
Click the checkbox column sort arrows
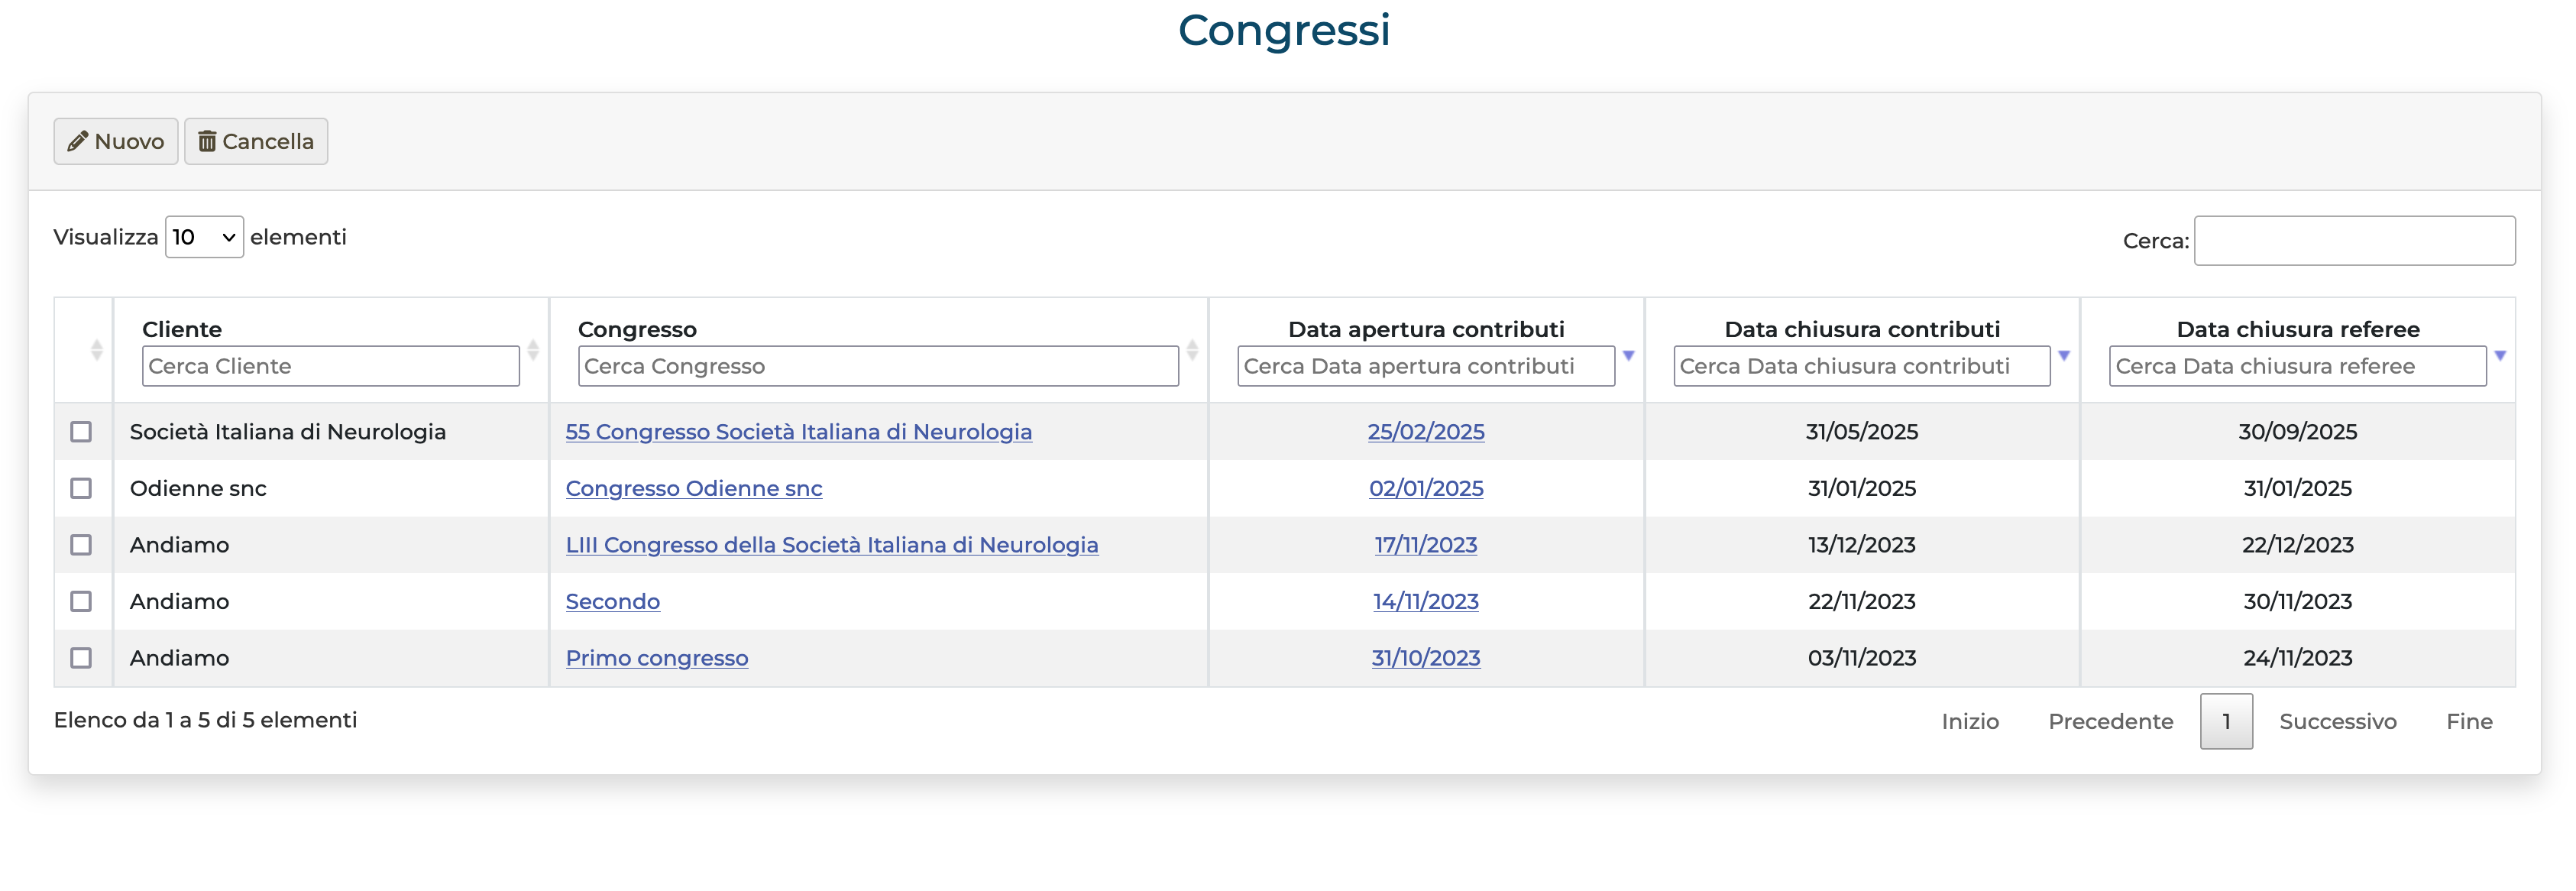pyautogui.click(x=97, y=350)
